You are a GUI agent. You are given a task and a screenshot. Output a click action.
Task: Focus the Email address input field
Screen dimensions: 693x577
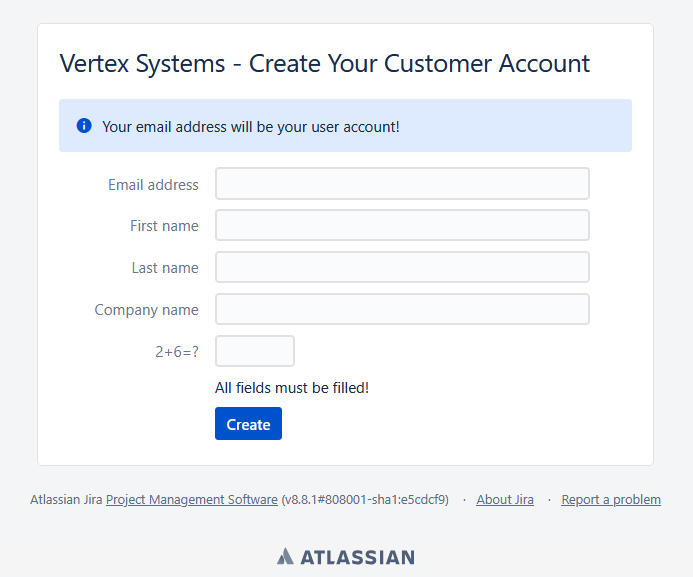click(x=402, y=184)
